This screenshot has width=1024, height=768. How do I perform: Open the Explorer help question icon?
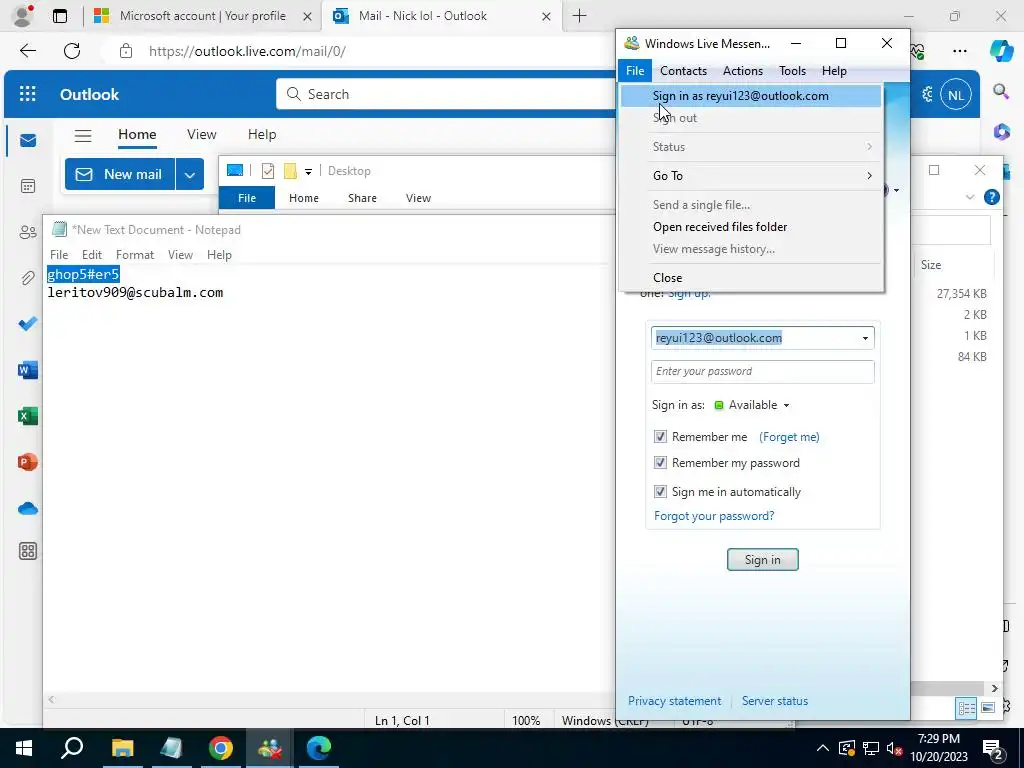(991, 197)
